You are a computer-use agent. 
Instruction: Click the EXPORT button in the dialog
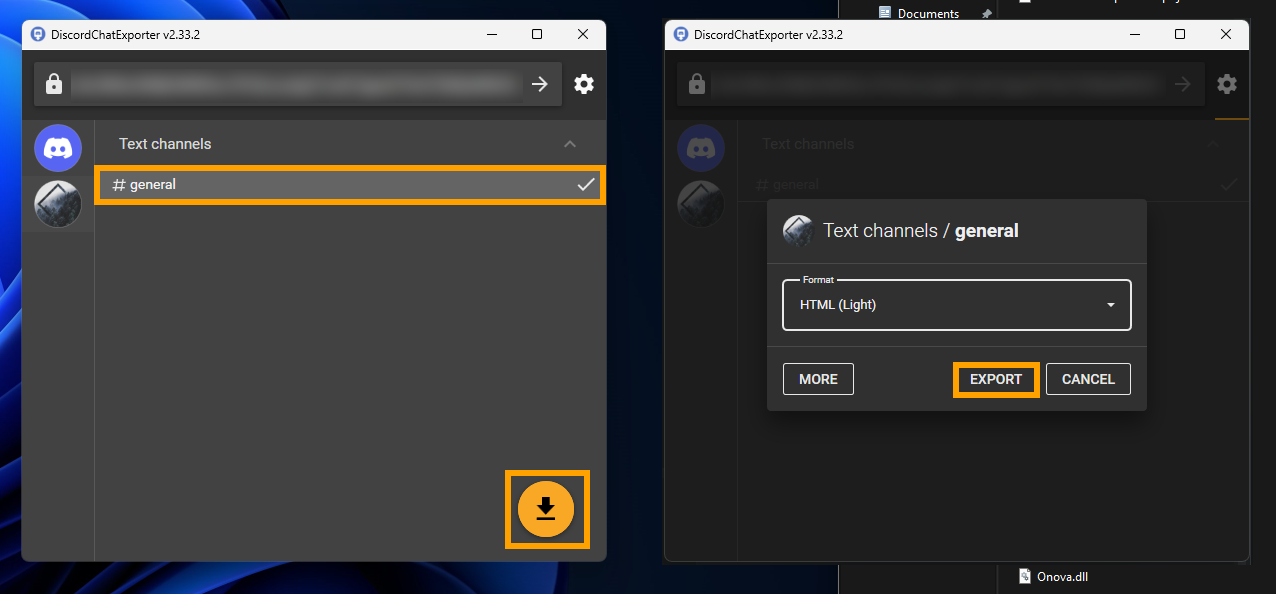click(996, 379)
